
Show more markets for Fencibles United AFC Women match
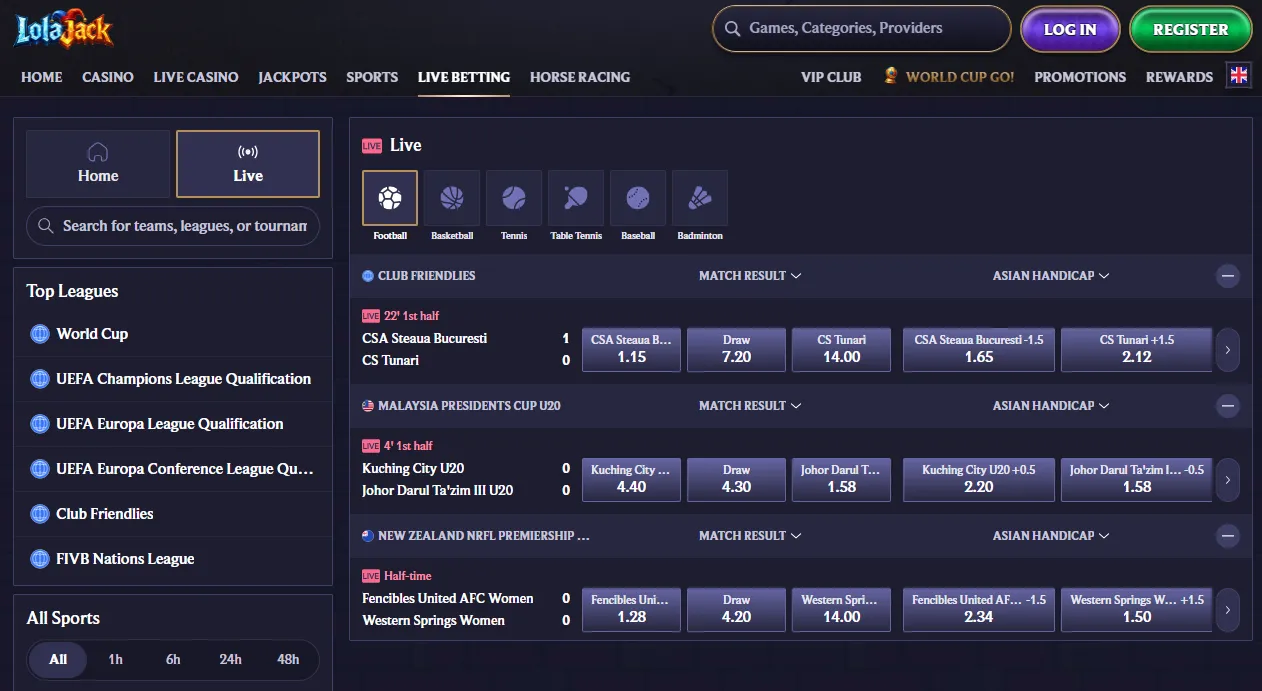point(1227,610)
